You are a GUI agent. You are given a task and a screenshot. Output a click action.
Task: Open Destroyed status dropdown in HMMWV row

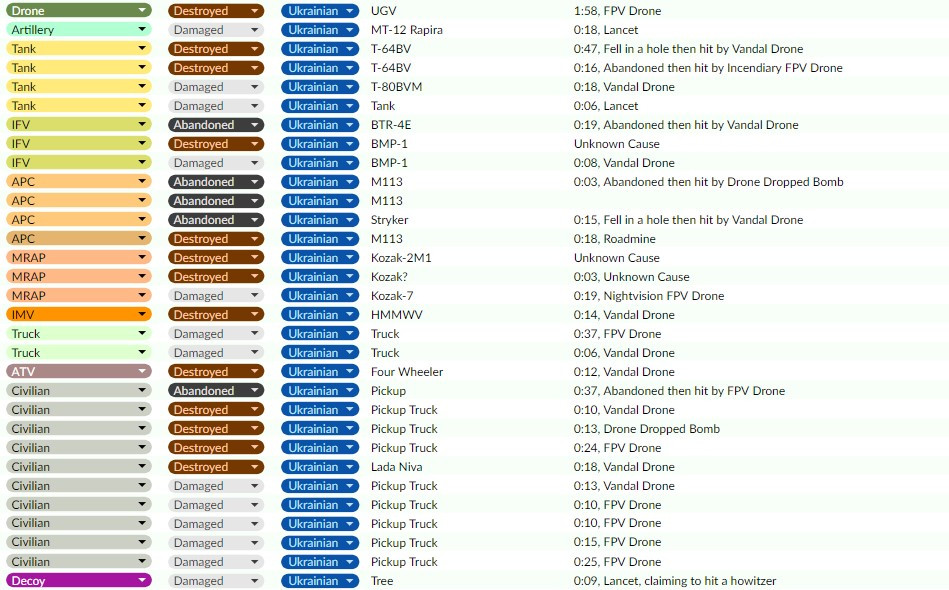coord(216,315)
